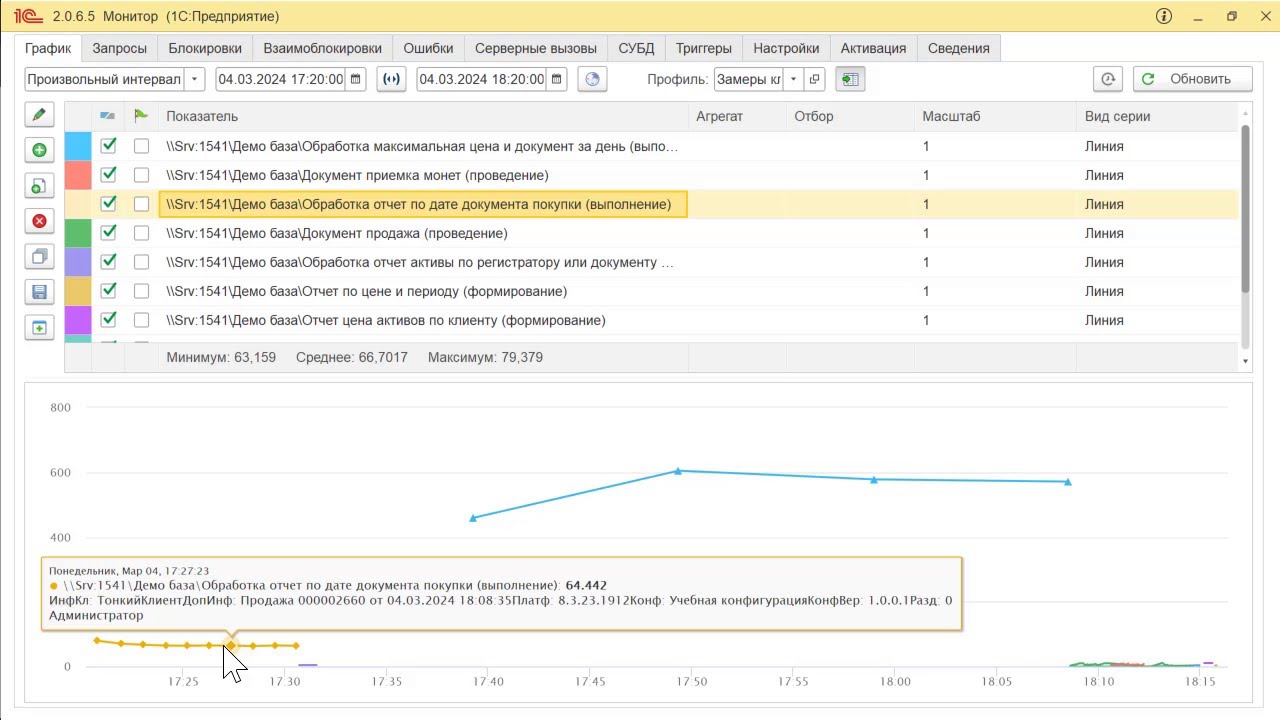
Task: Open the calendar for end date 18:20:00
Action: point(557,79)
